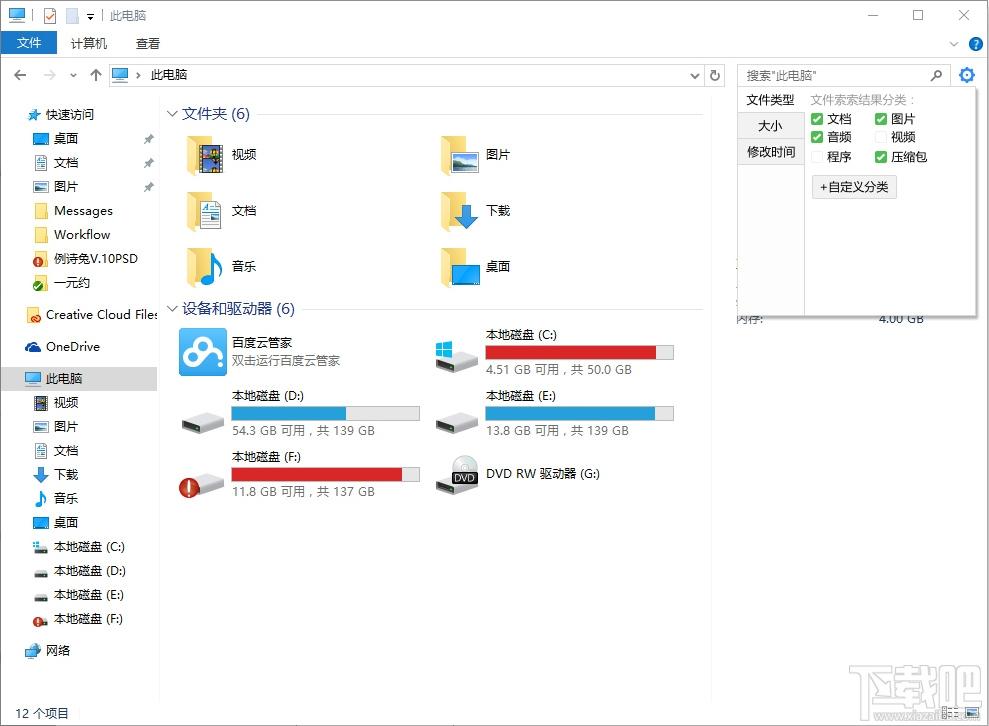Unpin 桌面 from quick access
The image size is (989, 726).
tap(148, 139)
